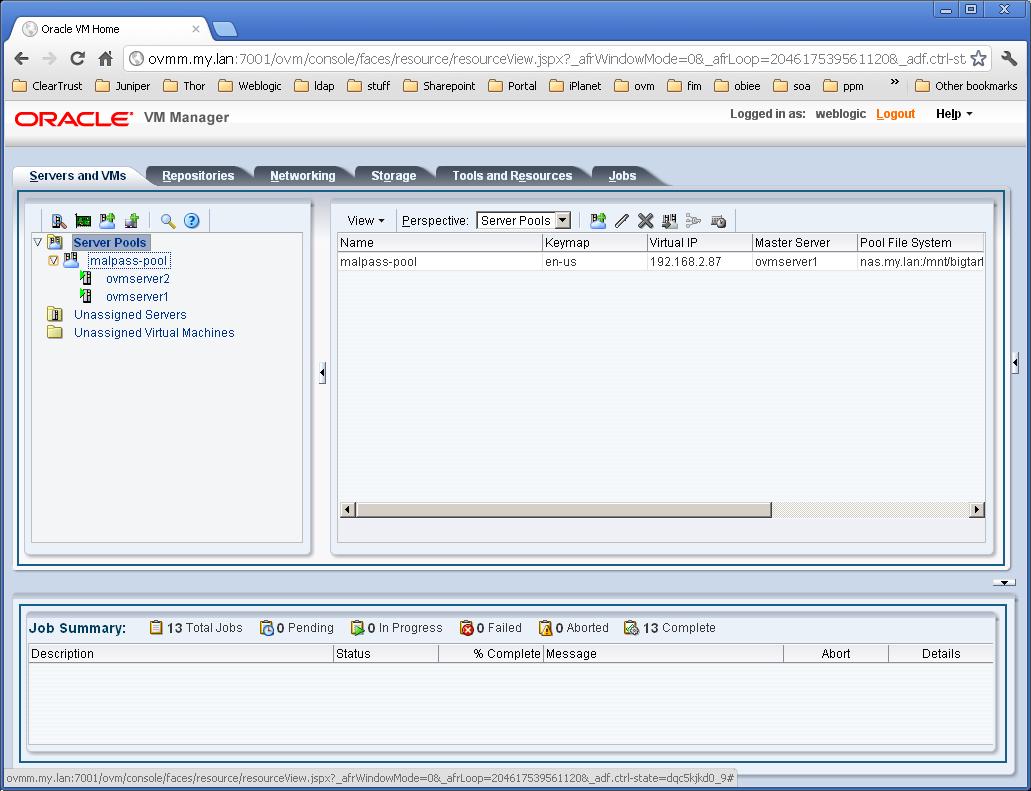The height and width of the screenshot is (791, 1031).
Task: Click the pencil Edit icon
Action: (621, 221)
